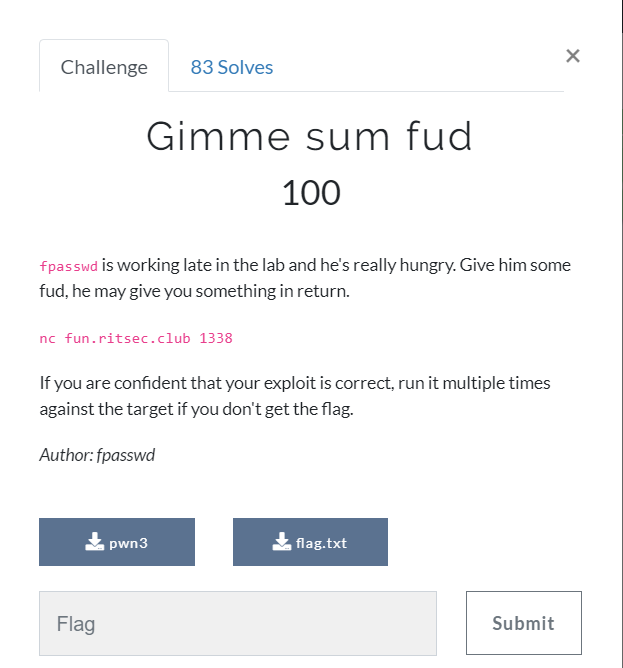Click the port number 1338
This screenshot has width=623, height=668.
click(216, 338)
